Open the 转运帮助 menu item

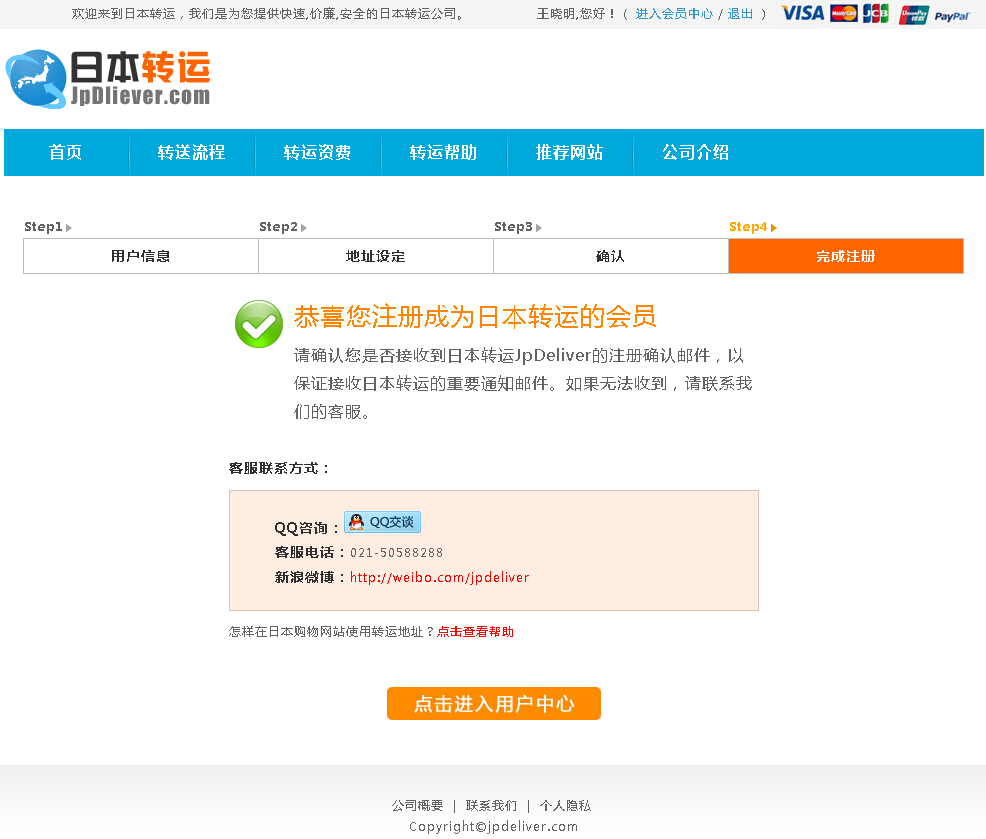pos(444,152)
